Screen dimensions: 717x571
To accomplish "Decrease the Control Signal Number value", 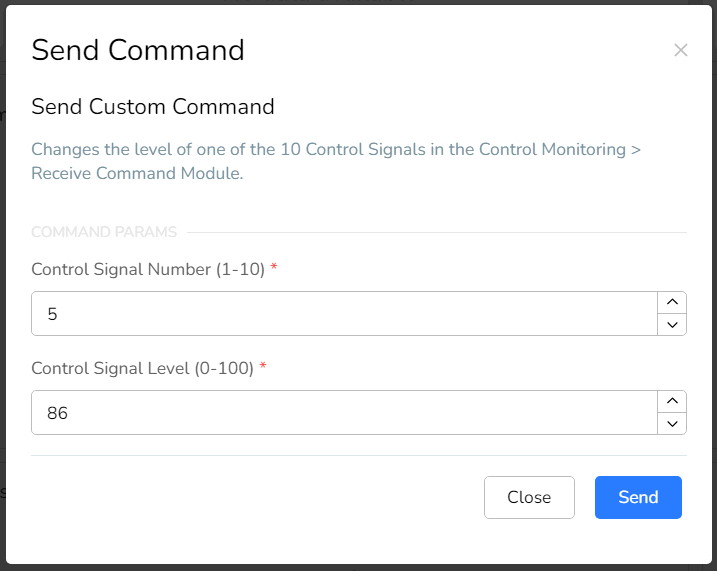I will (x=672, y=325).
